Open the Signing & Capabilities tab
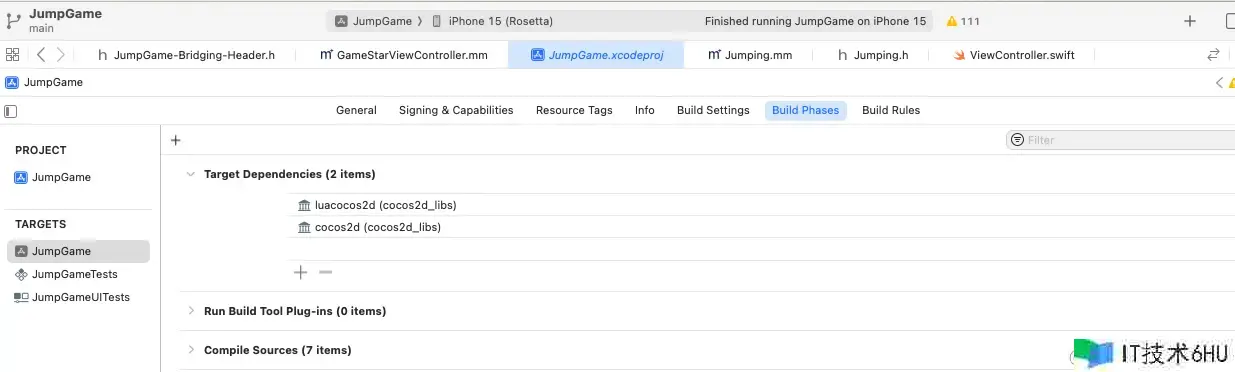 coord(456,110)
